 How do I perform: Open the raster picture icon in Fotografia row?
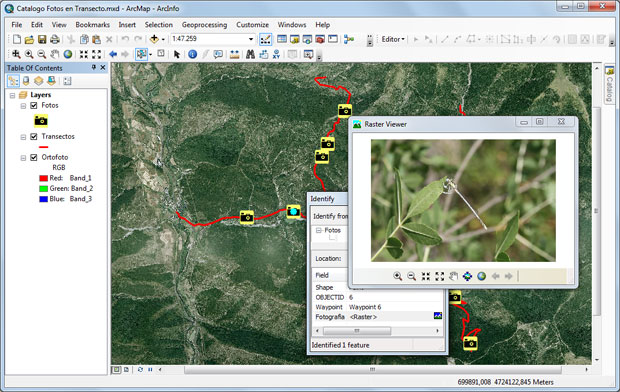(x=438, y=316)
